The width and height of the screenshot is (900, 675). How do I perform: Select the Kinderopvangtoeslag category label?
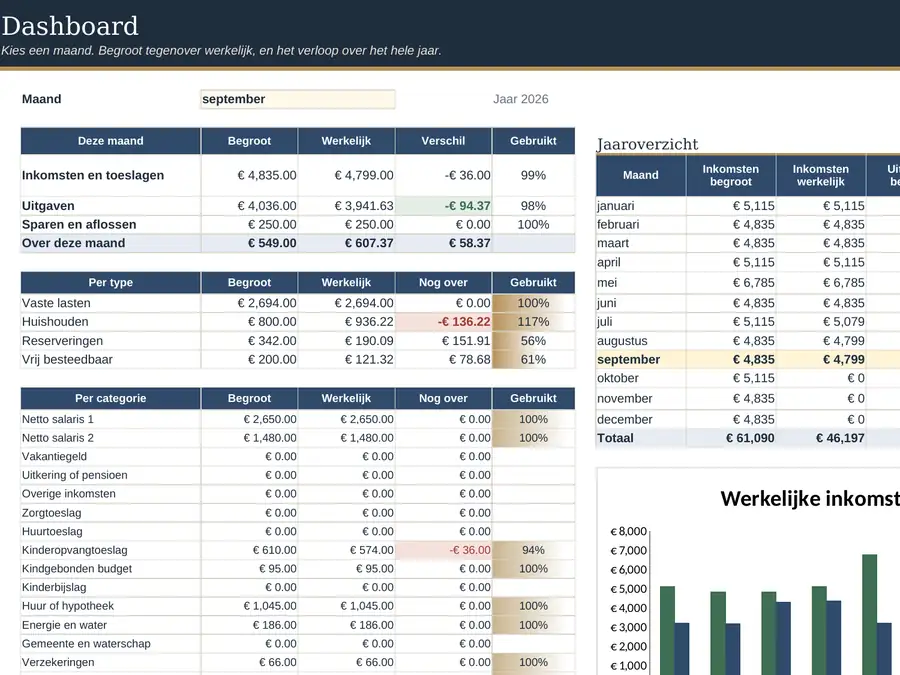[75, 550]
